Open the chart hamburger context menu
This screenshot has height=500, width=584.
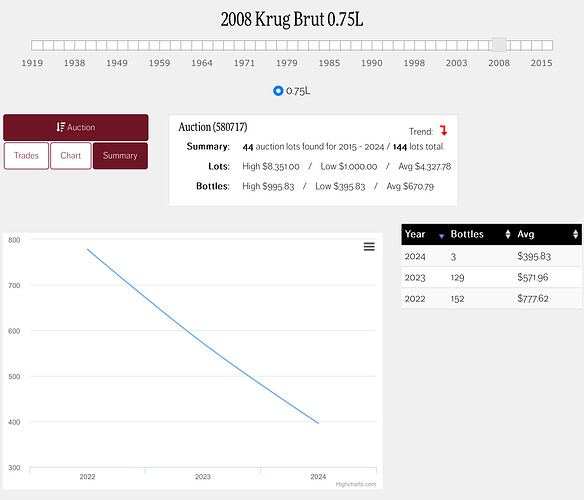369,247
